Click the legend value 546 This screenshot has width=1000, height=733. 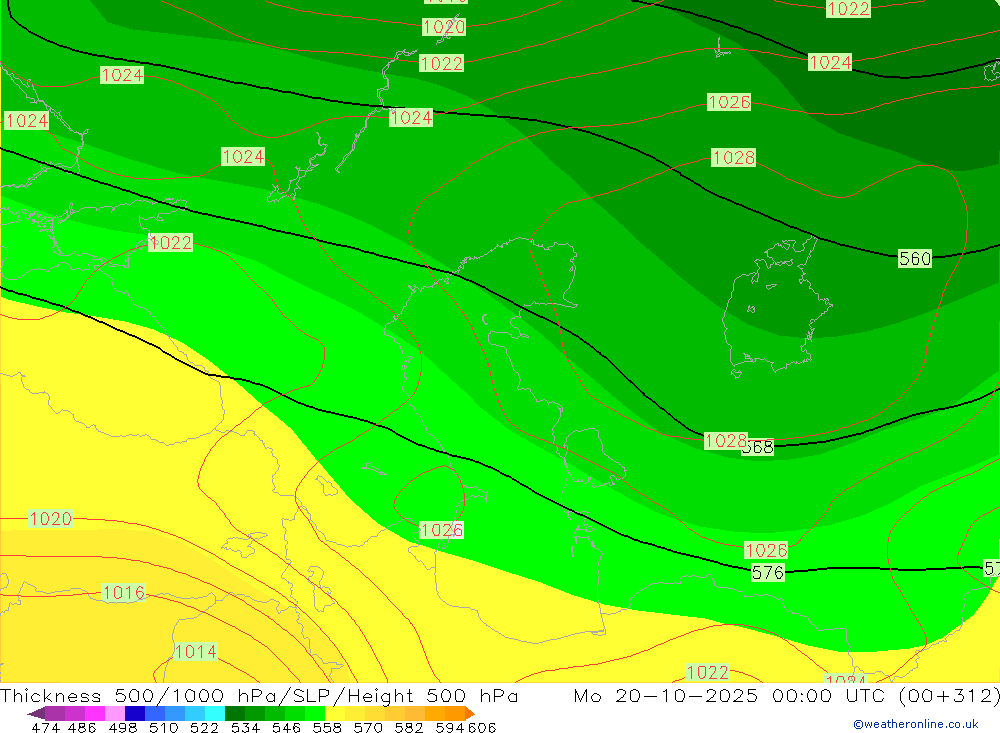coord(286,727)
